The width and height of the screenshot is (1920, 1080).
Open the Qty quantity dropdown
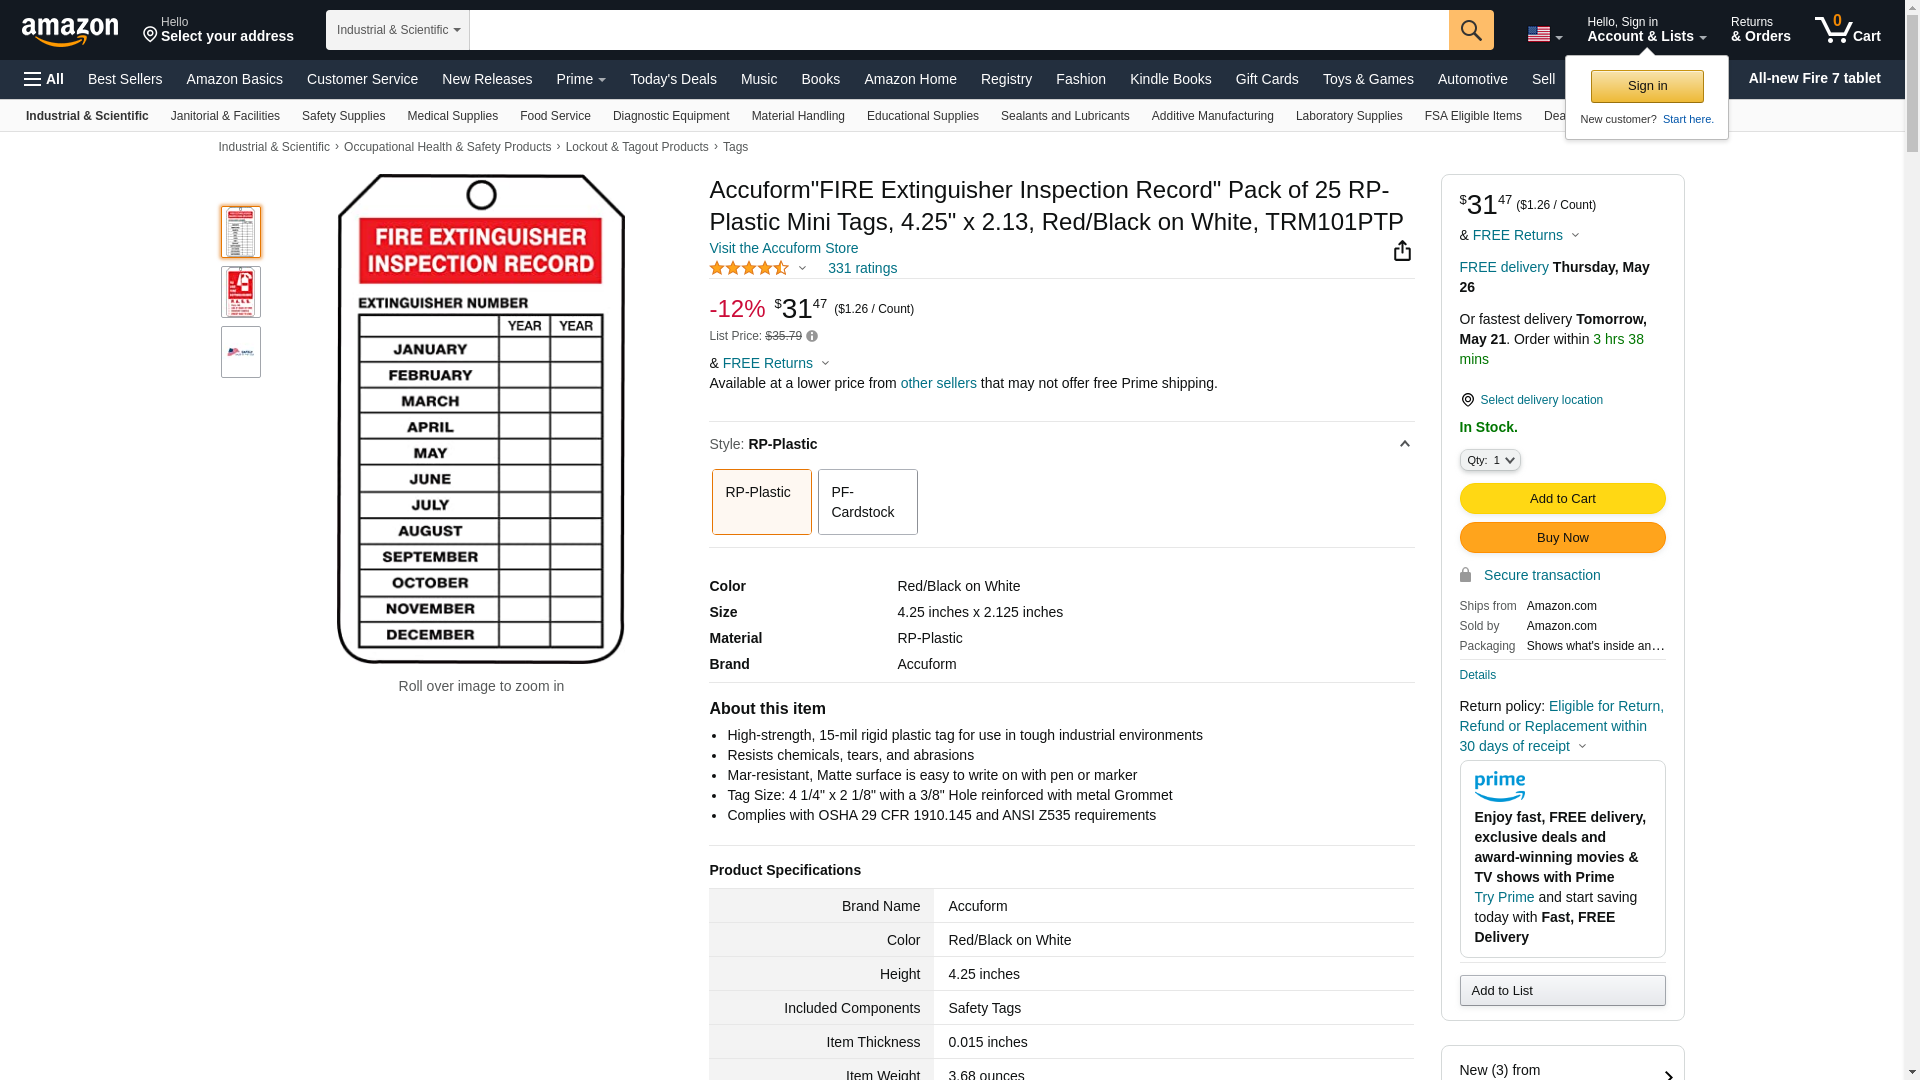pyautogui.click(x=1489, y=460)
